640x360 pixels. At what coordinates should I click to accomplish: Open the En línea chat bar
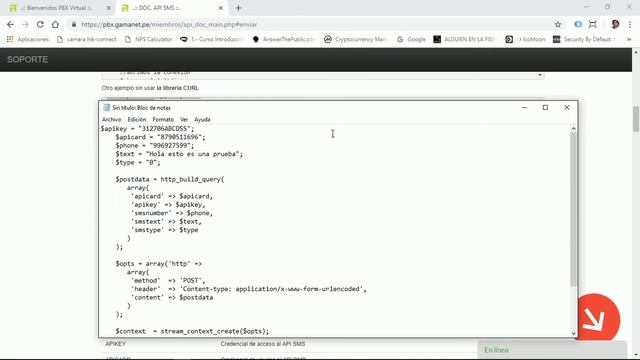coord(552,350)
